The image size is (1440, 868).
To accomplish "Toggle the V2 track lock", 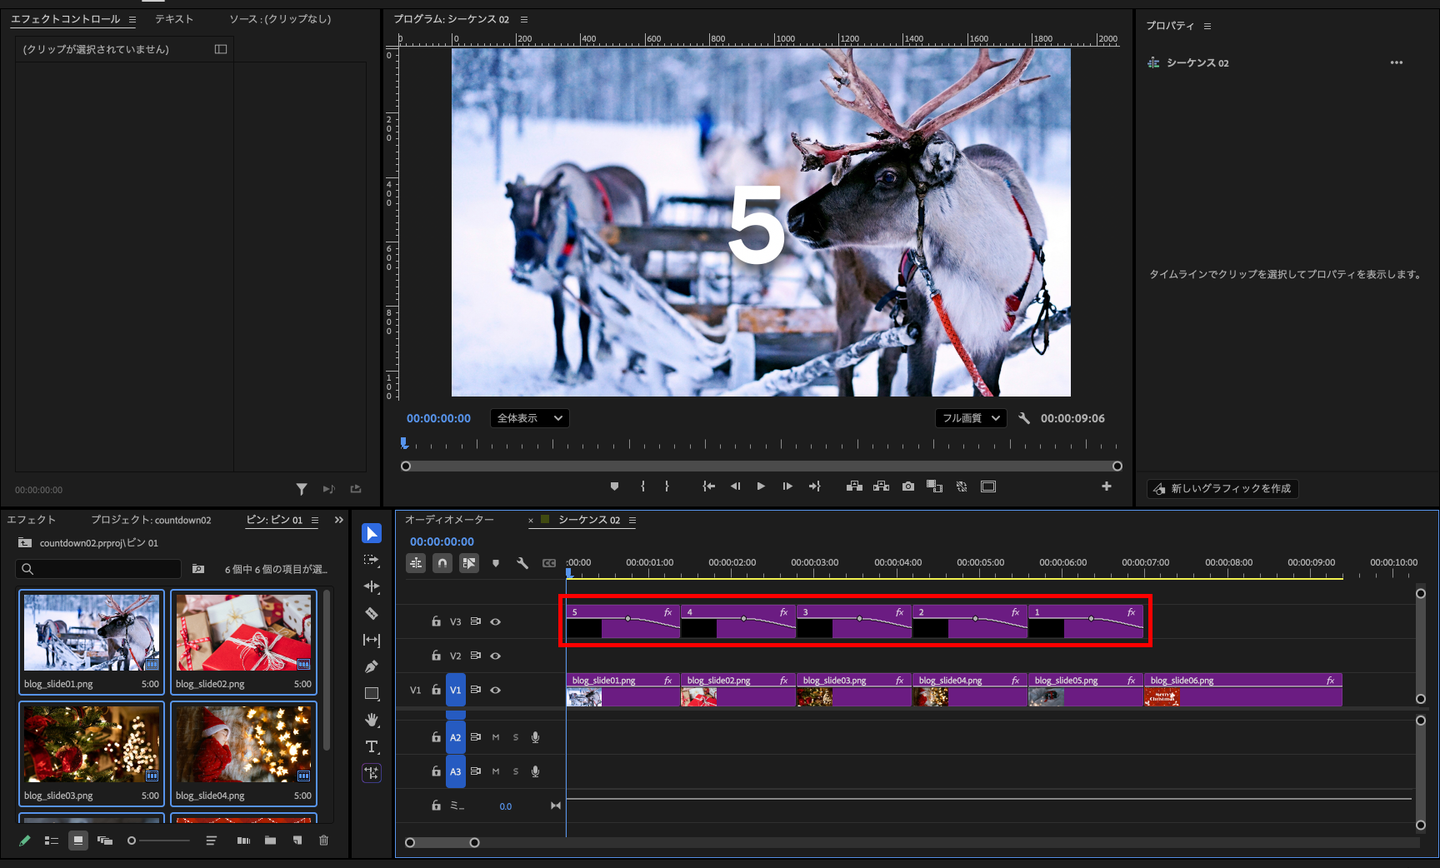I will click(436, 656).
